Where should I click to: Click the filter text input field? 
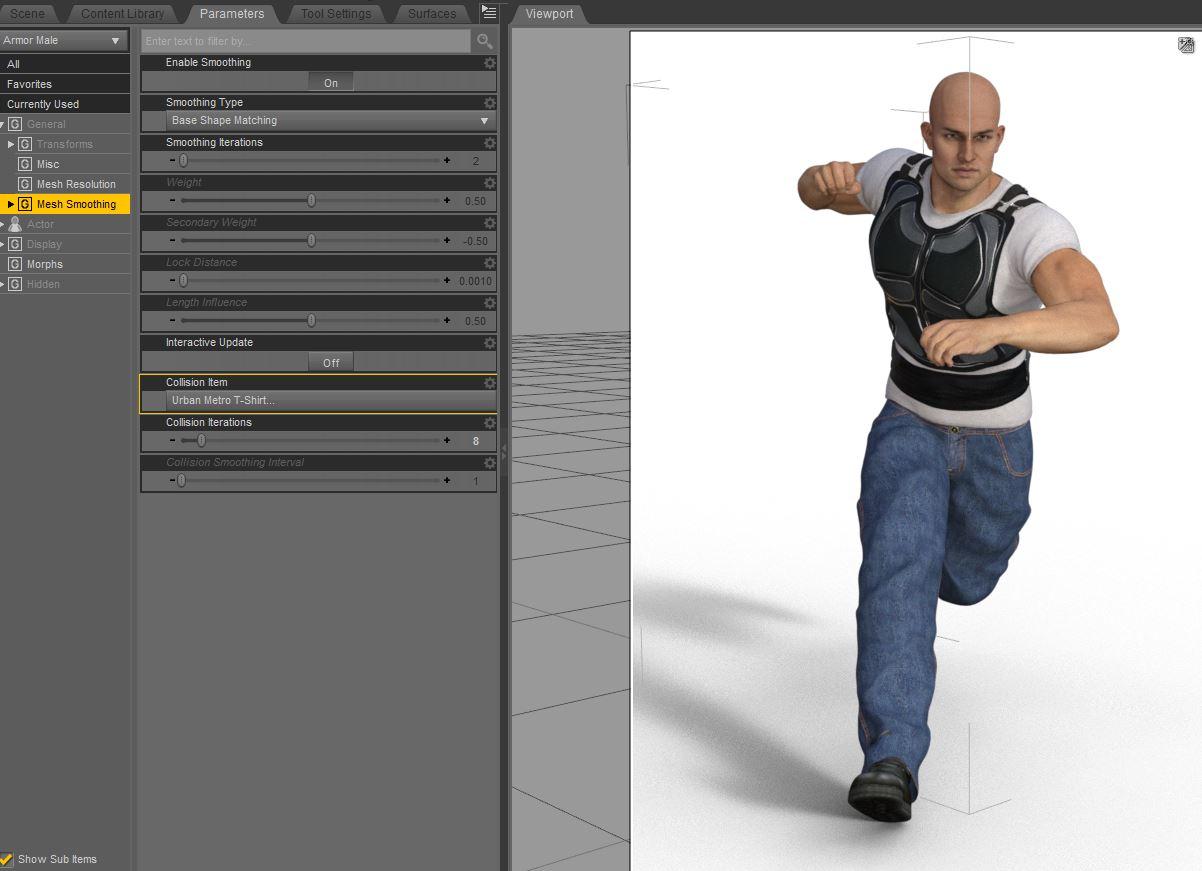pyautogui.click(x=306, y=41)
